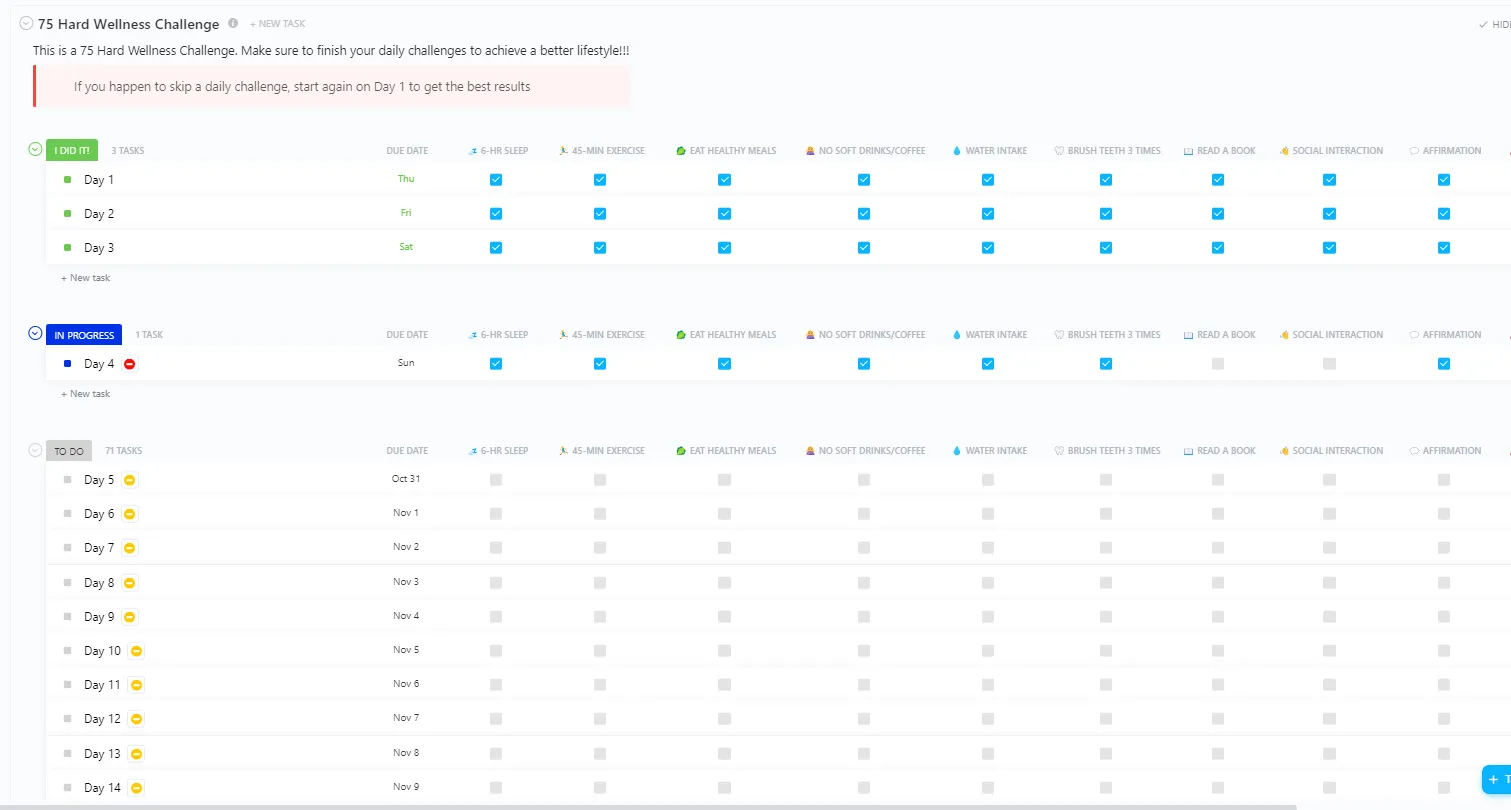The width and height of the screenshot is (1511, 810).
Task: Click Day 10 yellow priority icon
Action: click(136, 651)
